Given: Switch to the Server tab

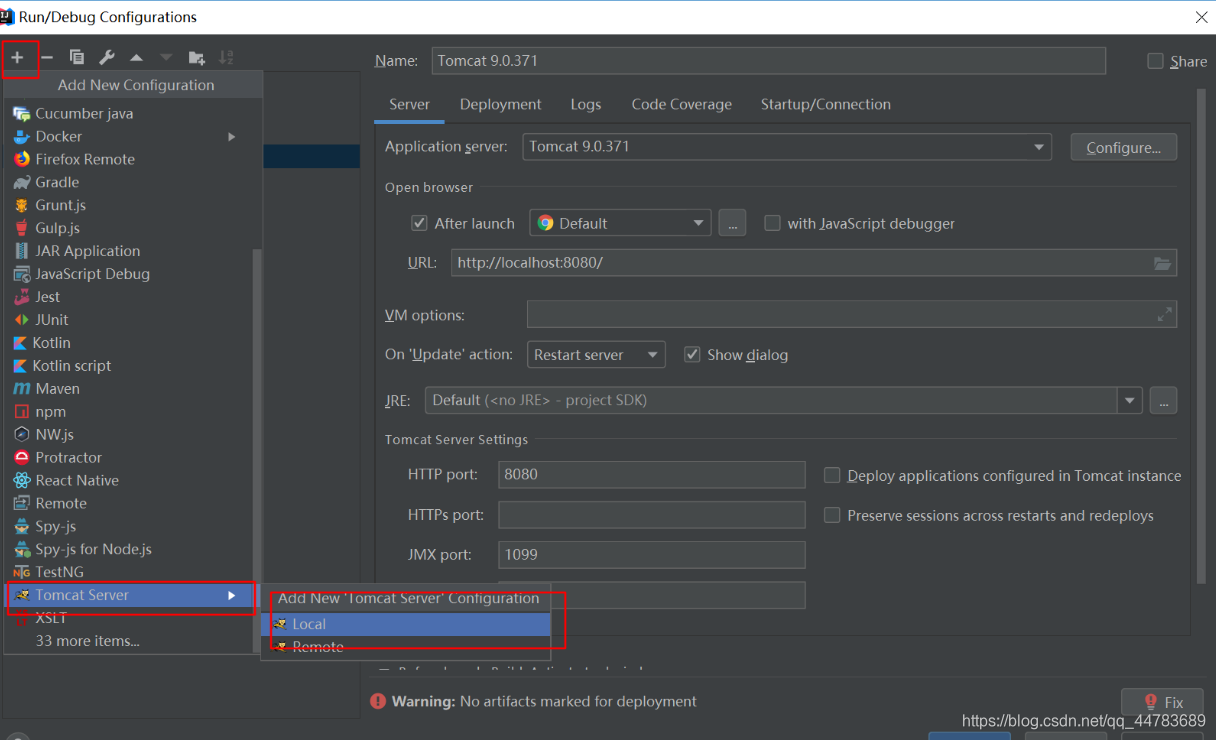Looking at the screenshot, I should coord(409,104).
